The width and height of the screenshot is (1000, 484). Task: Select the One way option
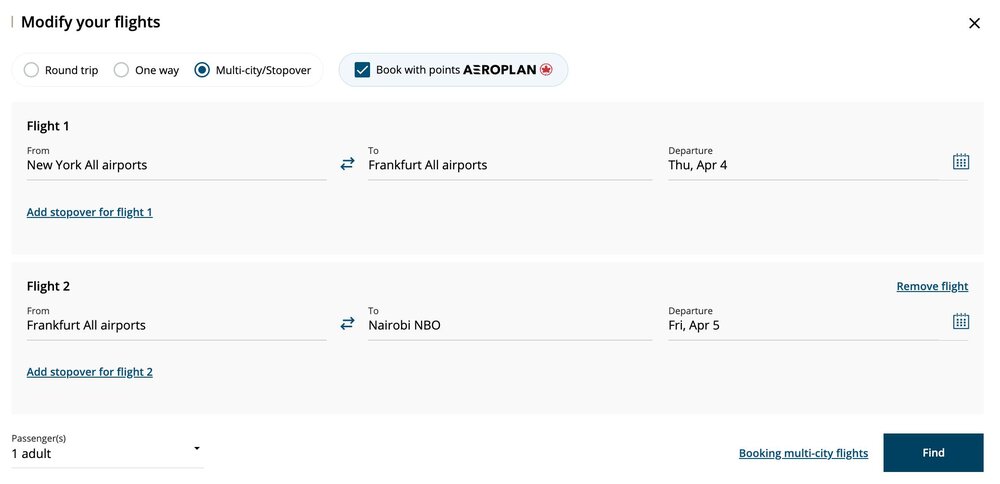coord(121,70)
